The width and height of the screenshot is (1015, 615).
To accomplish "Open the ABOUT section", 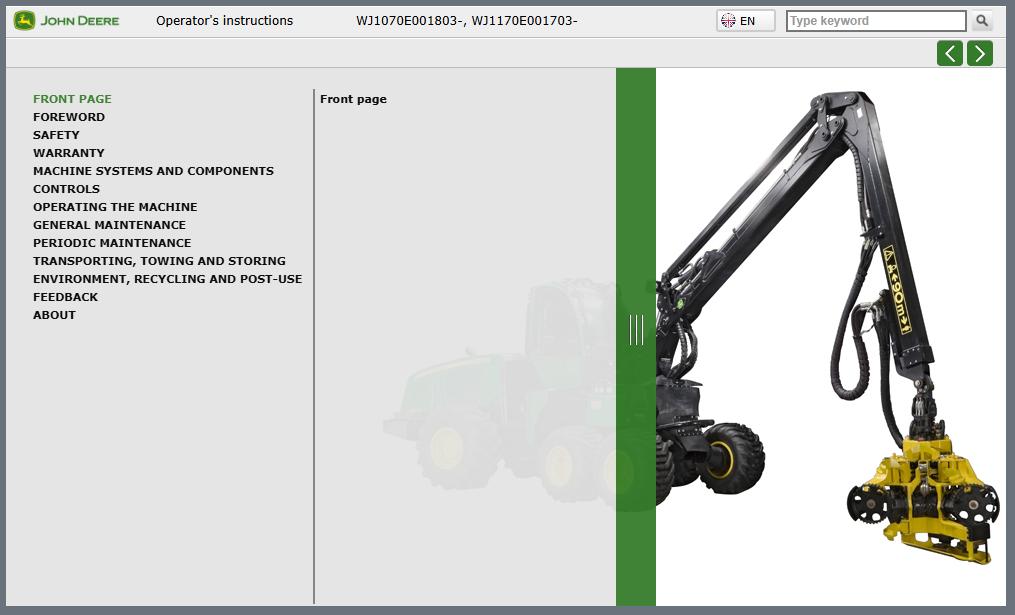I will tap(54, 315).
